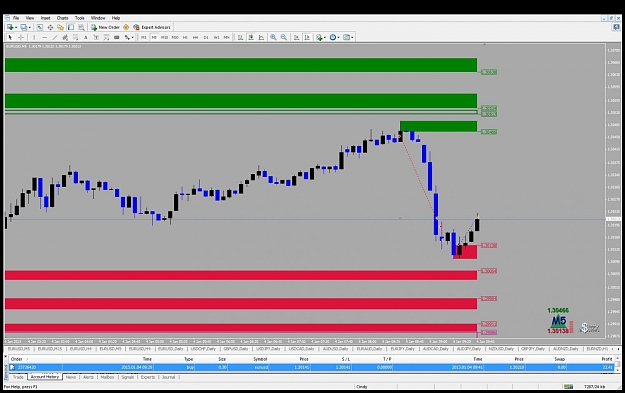Toggle the Expert Advisors button

pos(152,27)
